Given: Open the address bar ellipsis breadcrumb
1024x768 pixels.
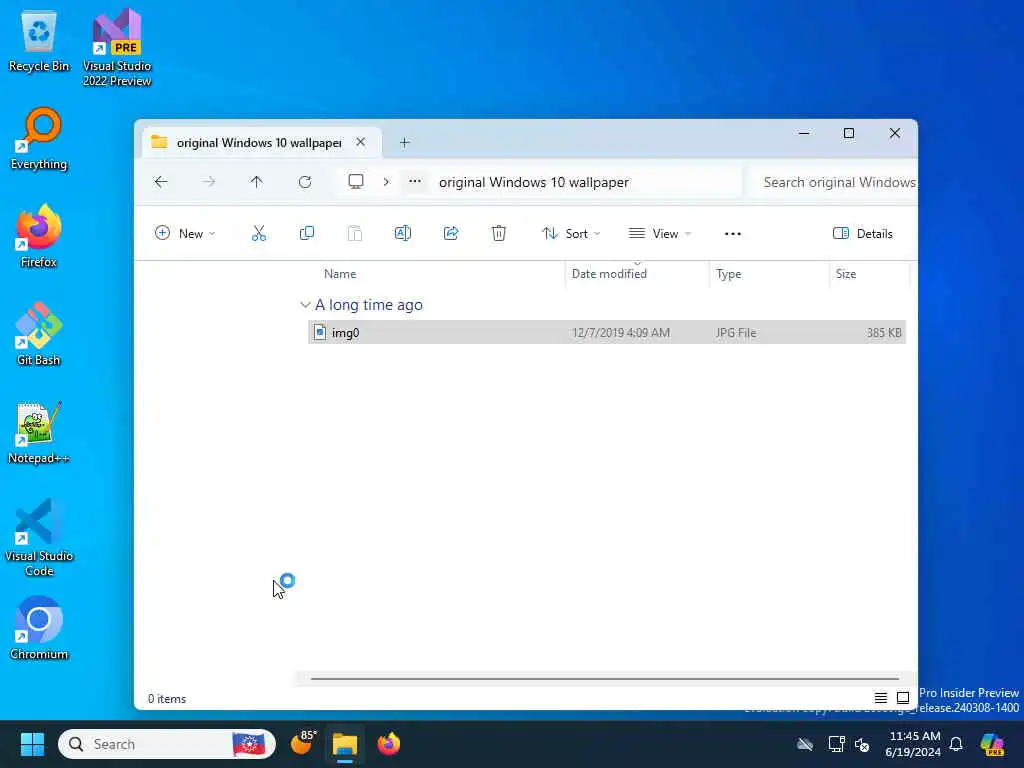Looking at the screenshot, I should [x=415, y=181].
